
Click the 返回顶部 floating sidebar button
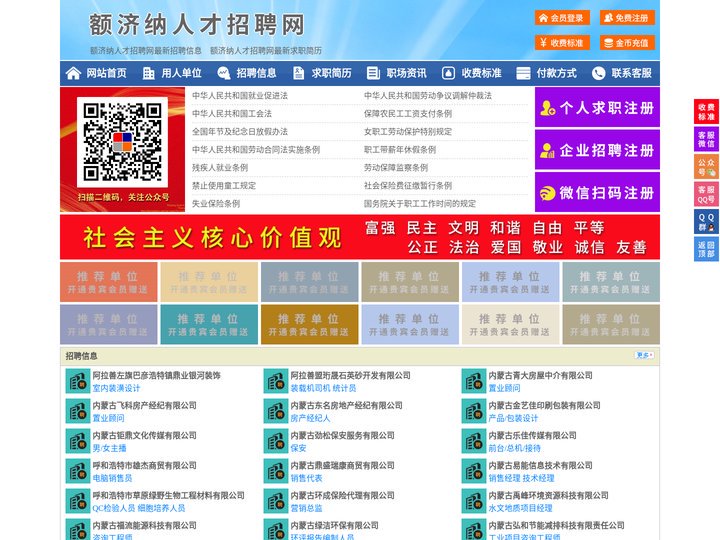[x=706, y=249]
